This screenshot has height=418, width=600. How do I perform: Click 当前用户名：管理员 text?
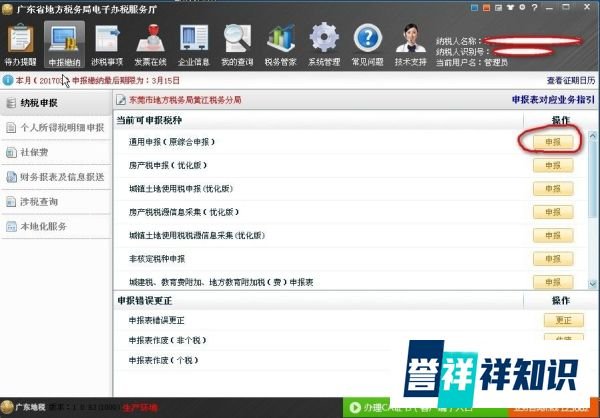pyautogui.click(x=472, y=62)
